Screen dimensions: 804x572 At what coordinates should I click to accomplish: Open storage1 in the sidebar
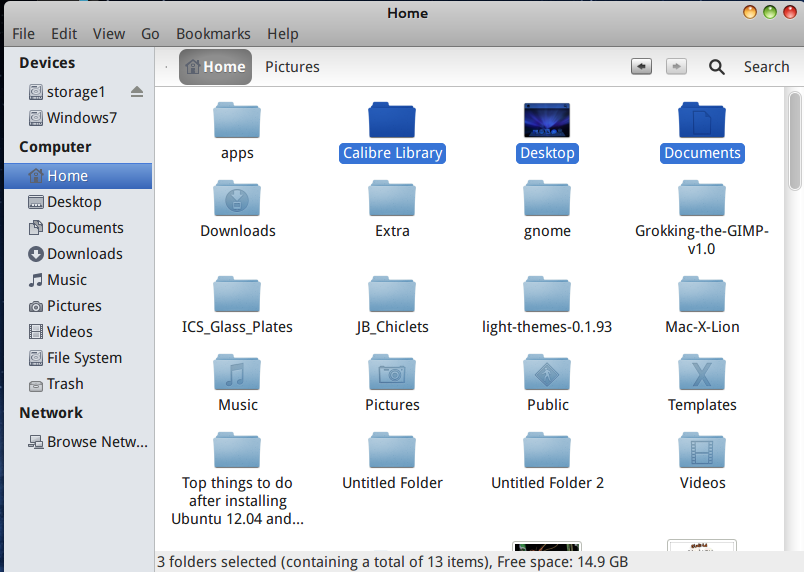point(67,92)
